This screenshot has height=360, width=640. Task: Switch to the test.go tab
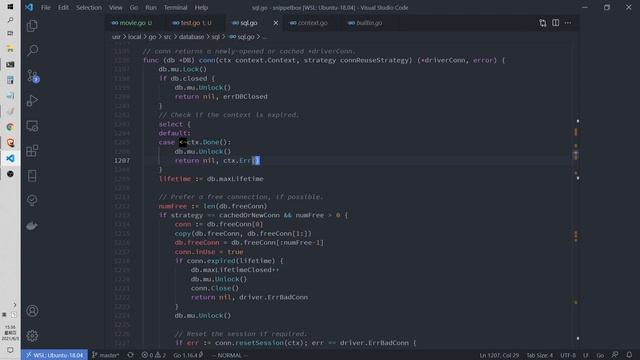192,23
